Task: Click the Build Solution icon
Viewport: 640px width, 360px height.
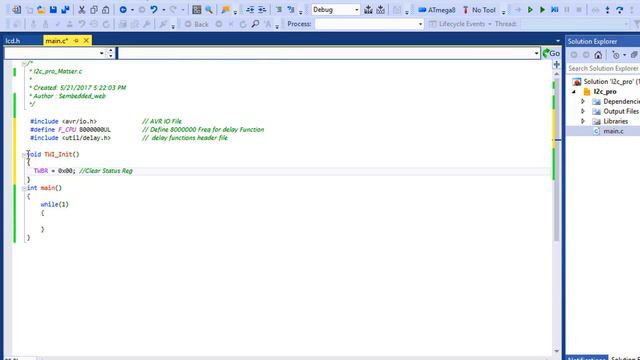Action: (368, 9)
